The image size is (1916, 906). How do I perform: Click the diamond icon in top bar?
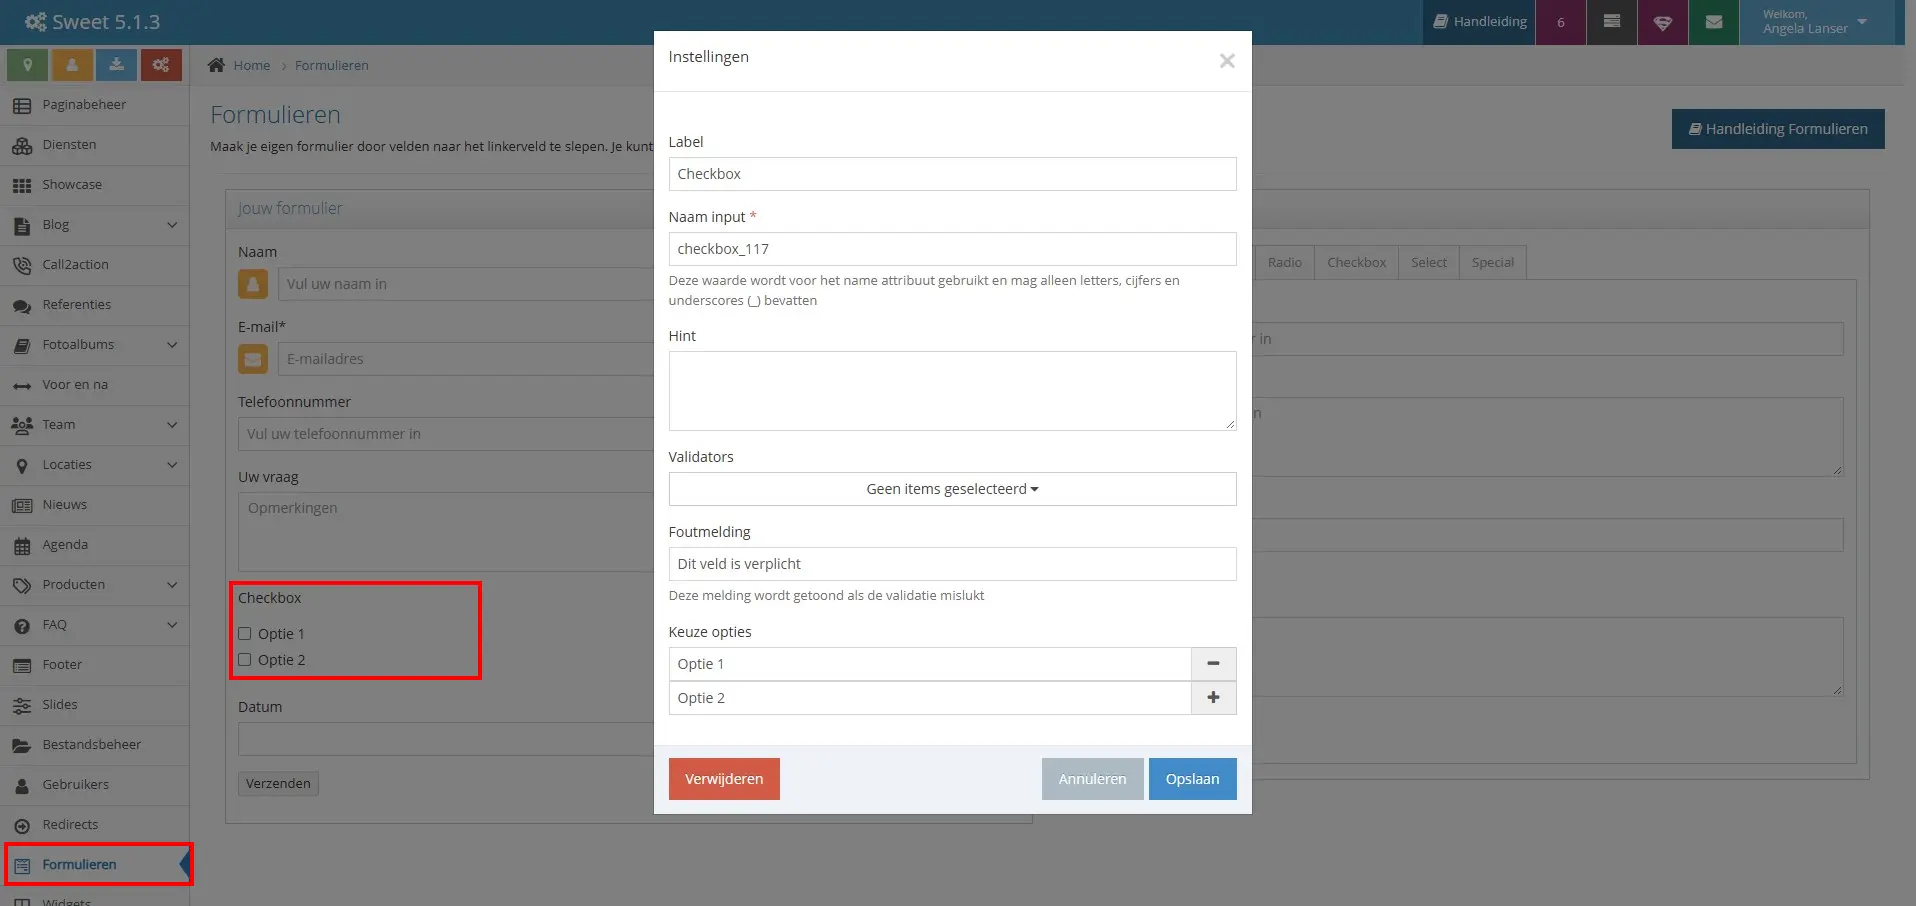(x=1662, y=22)
